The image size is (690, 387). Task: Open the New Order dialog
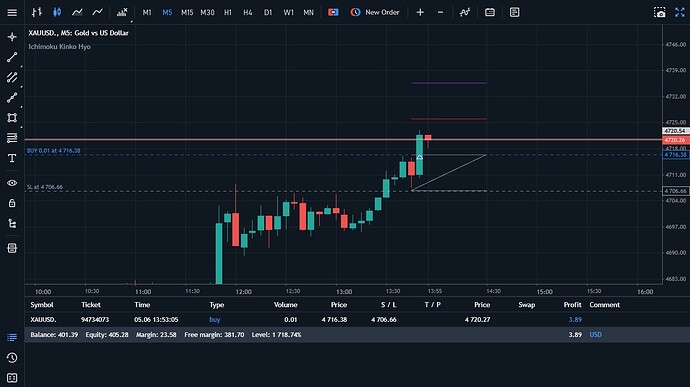(375, 12)
